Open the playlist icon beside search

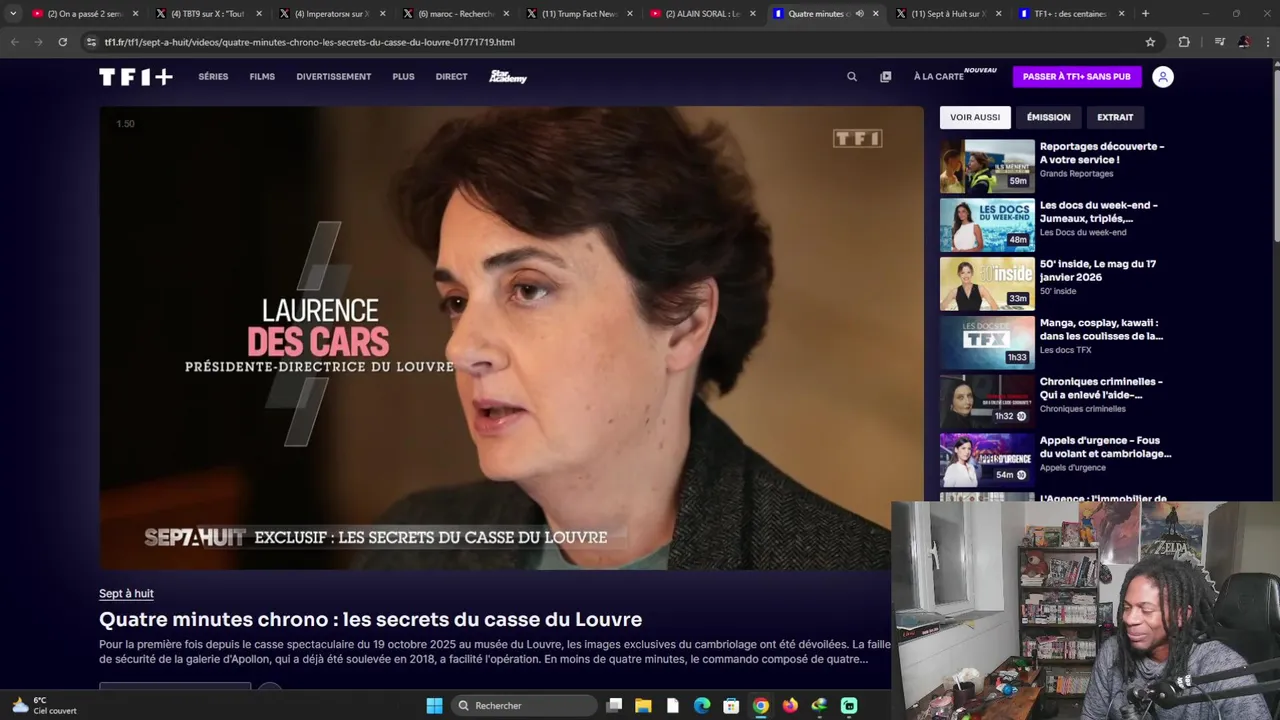[x=885, y=77]
